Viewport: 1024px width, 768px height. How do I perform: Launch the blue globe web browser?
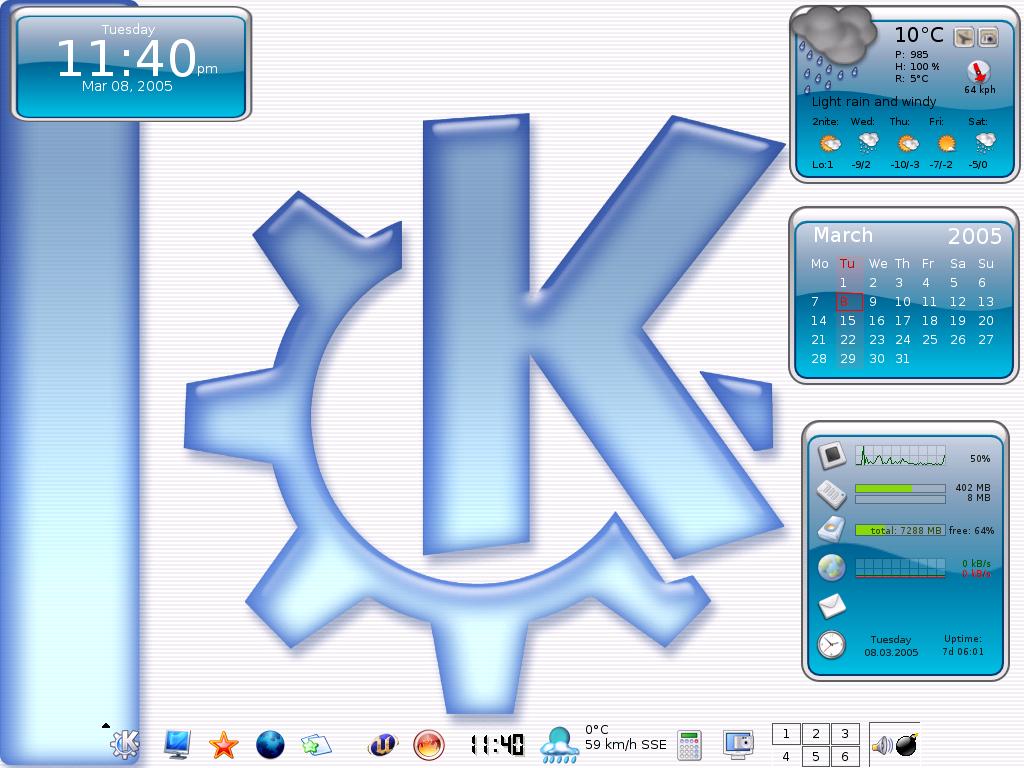270,744
